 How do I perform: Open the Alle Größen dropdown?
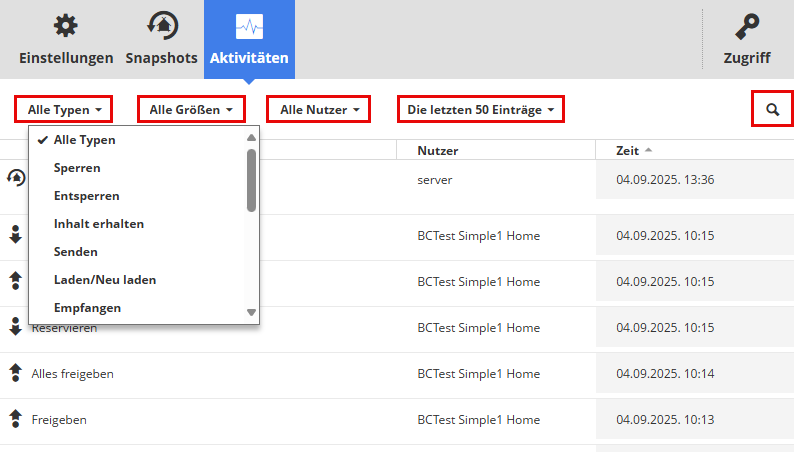coord(191,108)
